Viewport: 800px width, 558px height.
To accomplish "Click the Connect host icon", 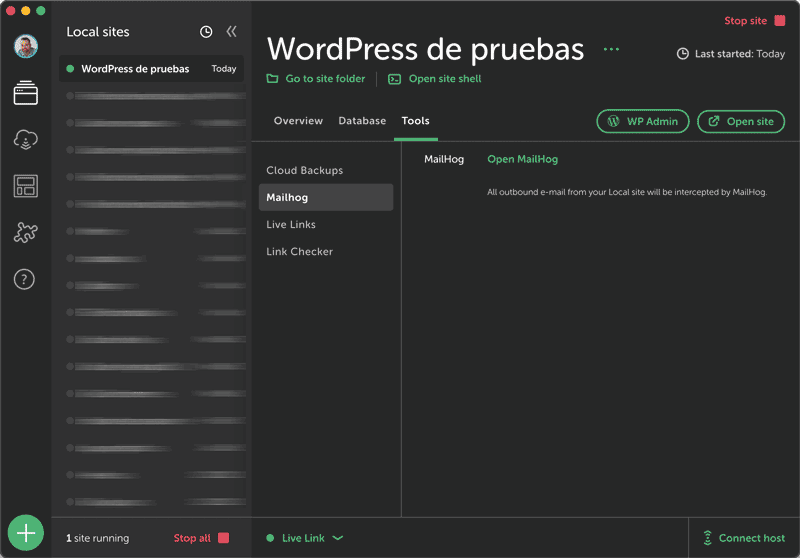I will [x=708, y=538].
